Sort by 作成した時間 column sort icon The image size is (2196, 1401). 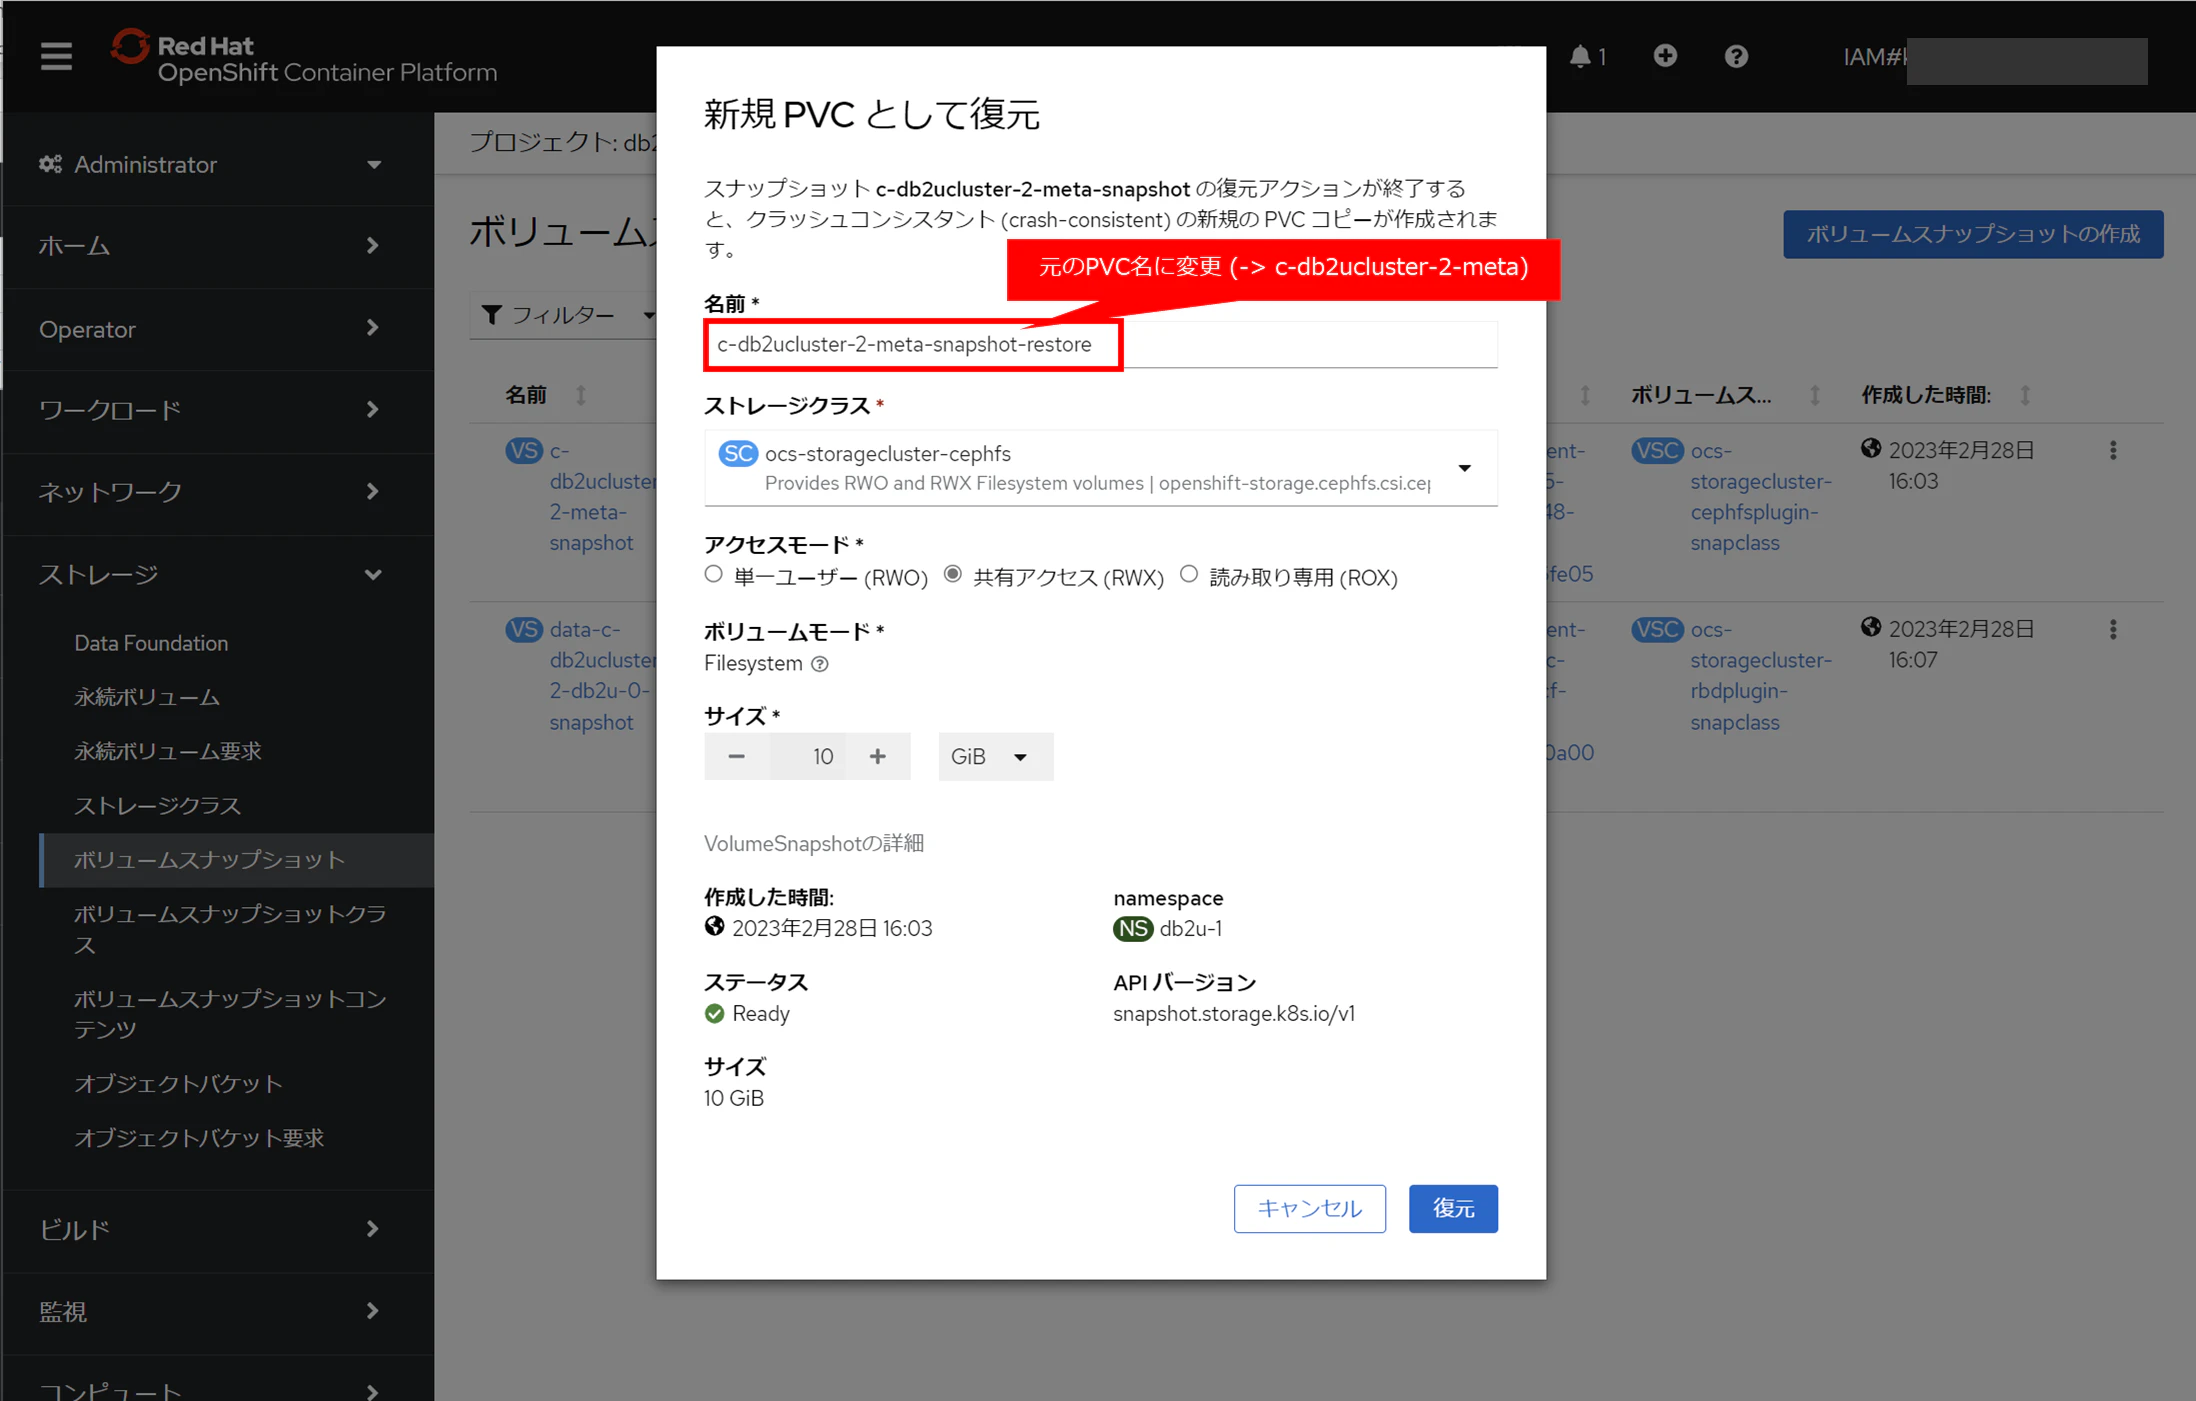click(2025, 395)
